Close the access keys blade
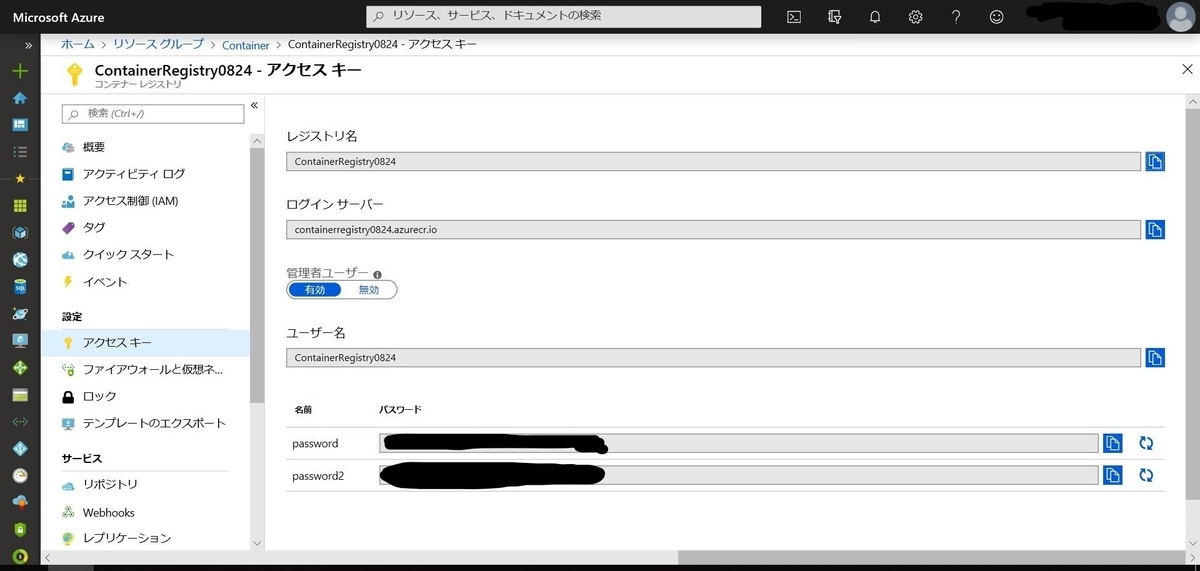Viewport: 1200px width, 571px height. tap(1187, 69)
